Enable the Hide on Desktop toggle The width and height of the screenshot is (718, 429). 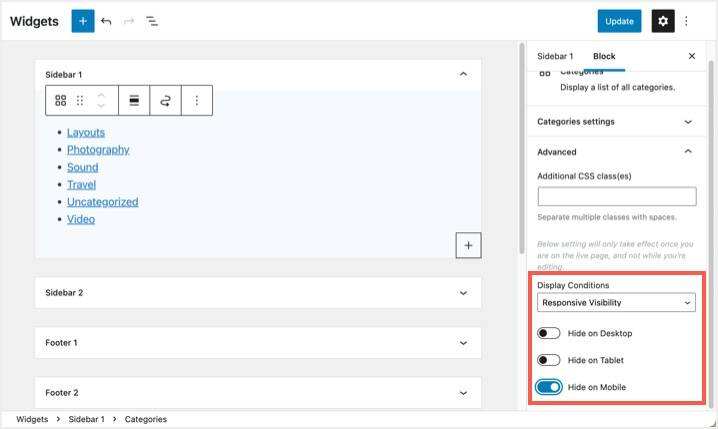[x=549, y=333]
